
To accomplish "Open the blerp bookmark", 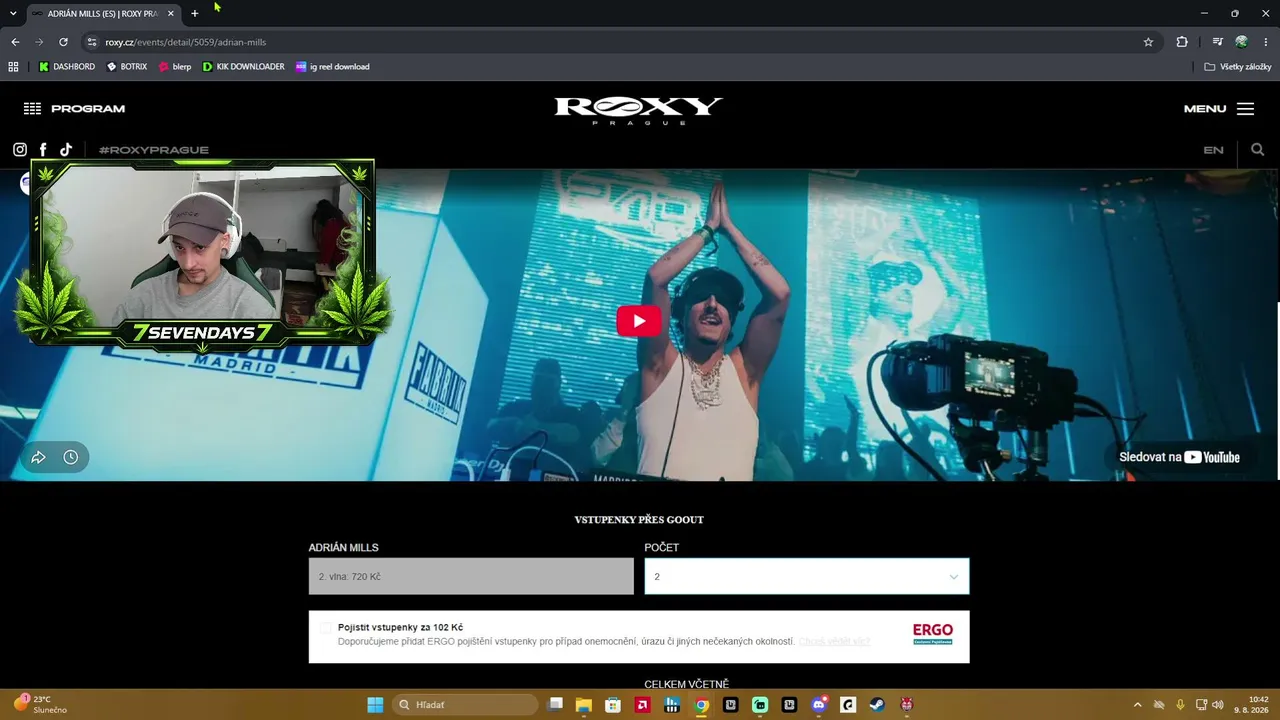I will [x=175, y=67].
